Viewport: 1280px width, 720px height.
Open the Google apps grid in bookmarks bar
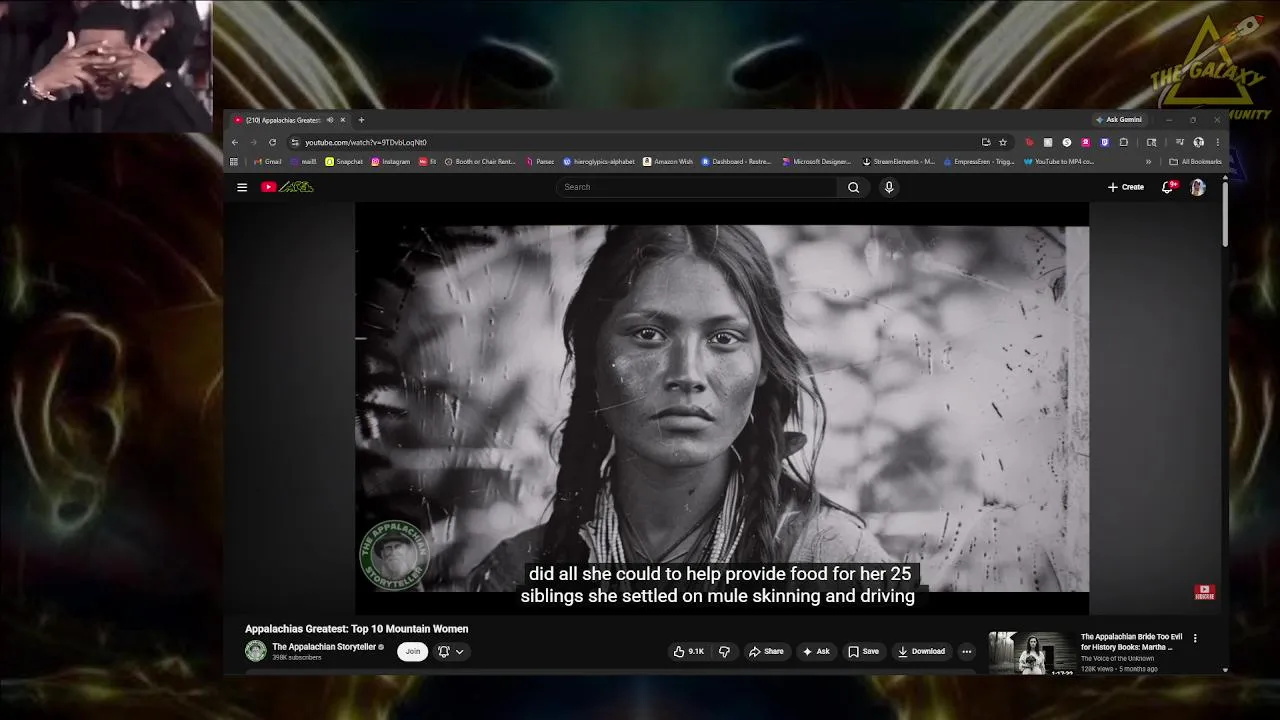(234, 161)
